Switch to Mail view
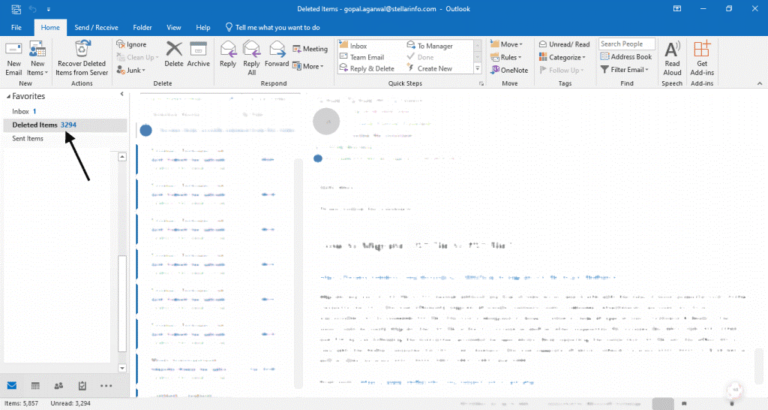768x410 pixels. 12,386
